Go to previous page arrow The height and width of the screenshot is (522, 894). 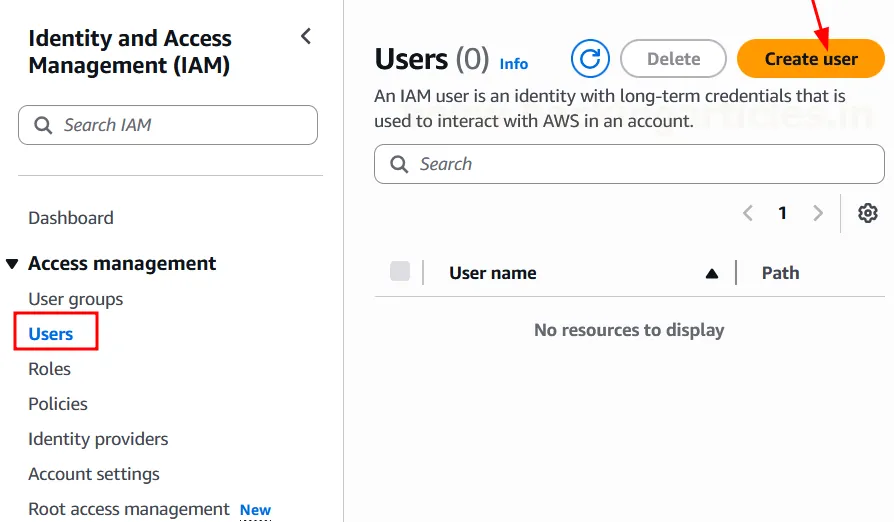click(x=748, y=213)
